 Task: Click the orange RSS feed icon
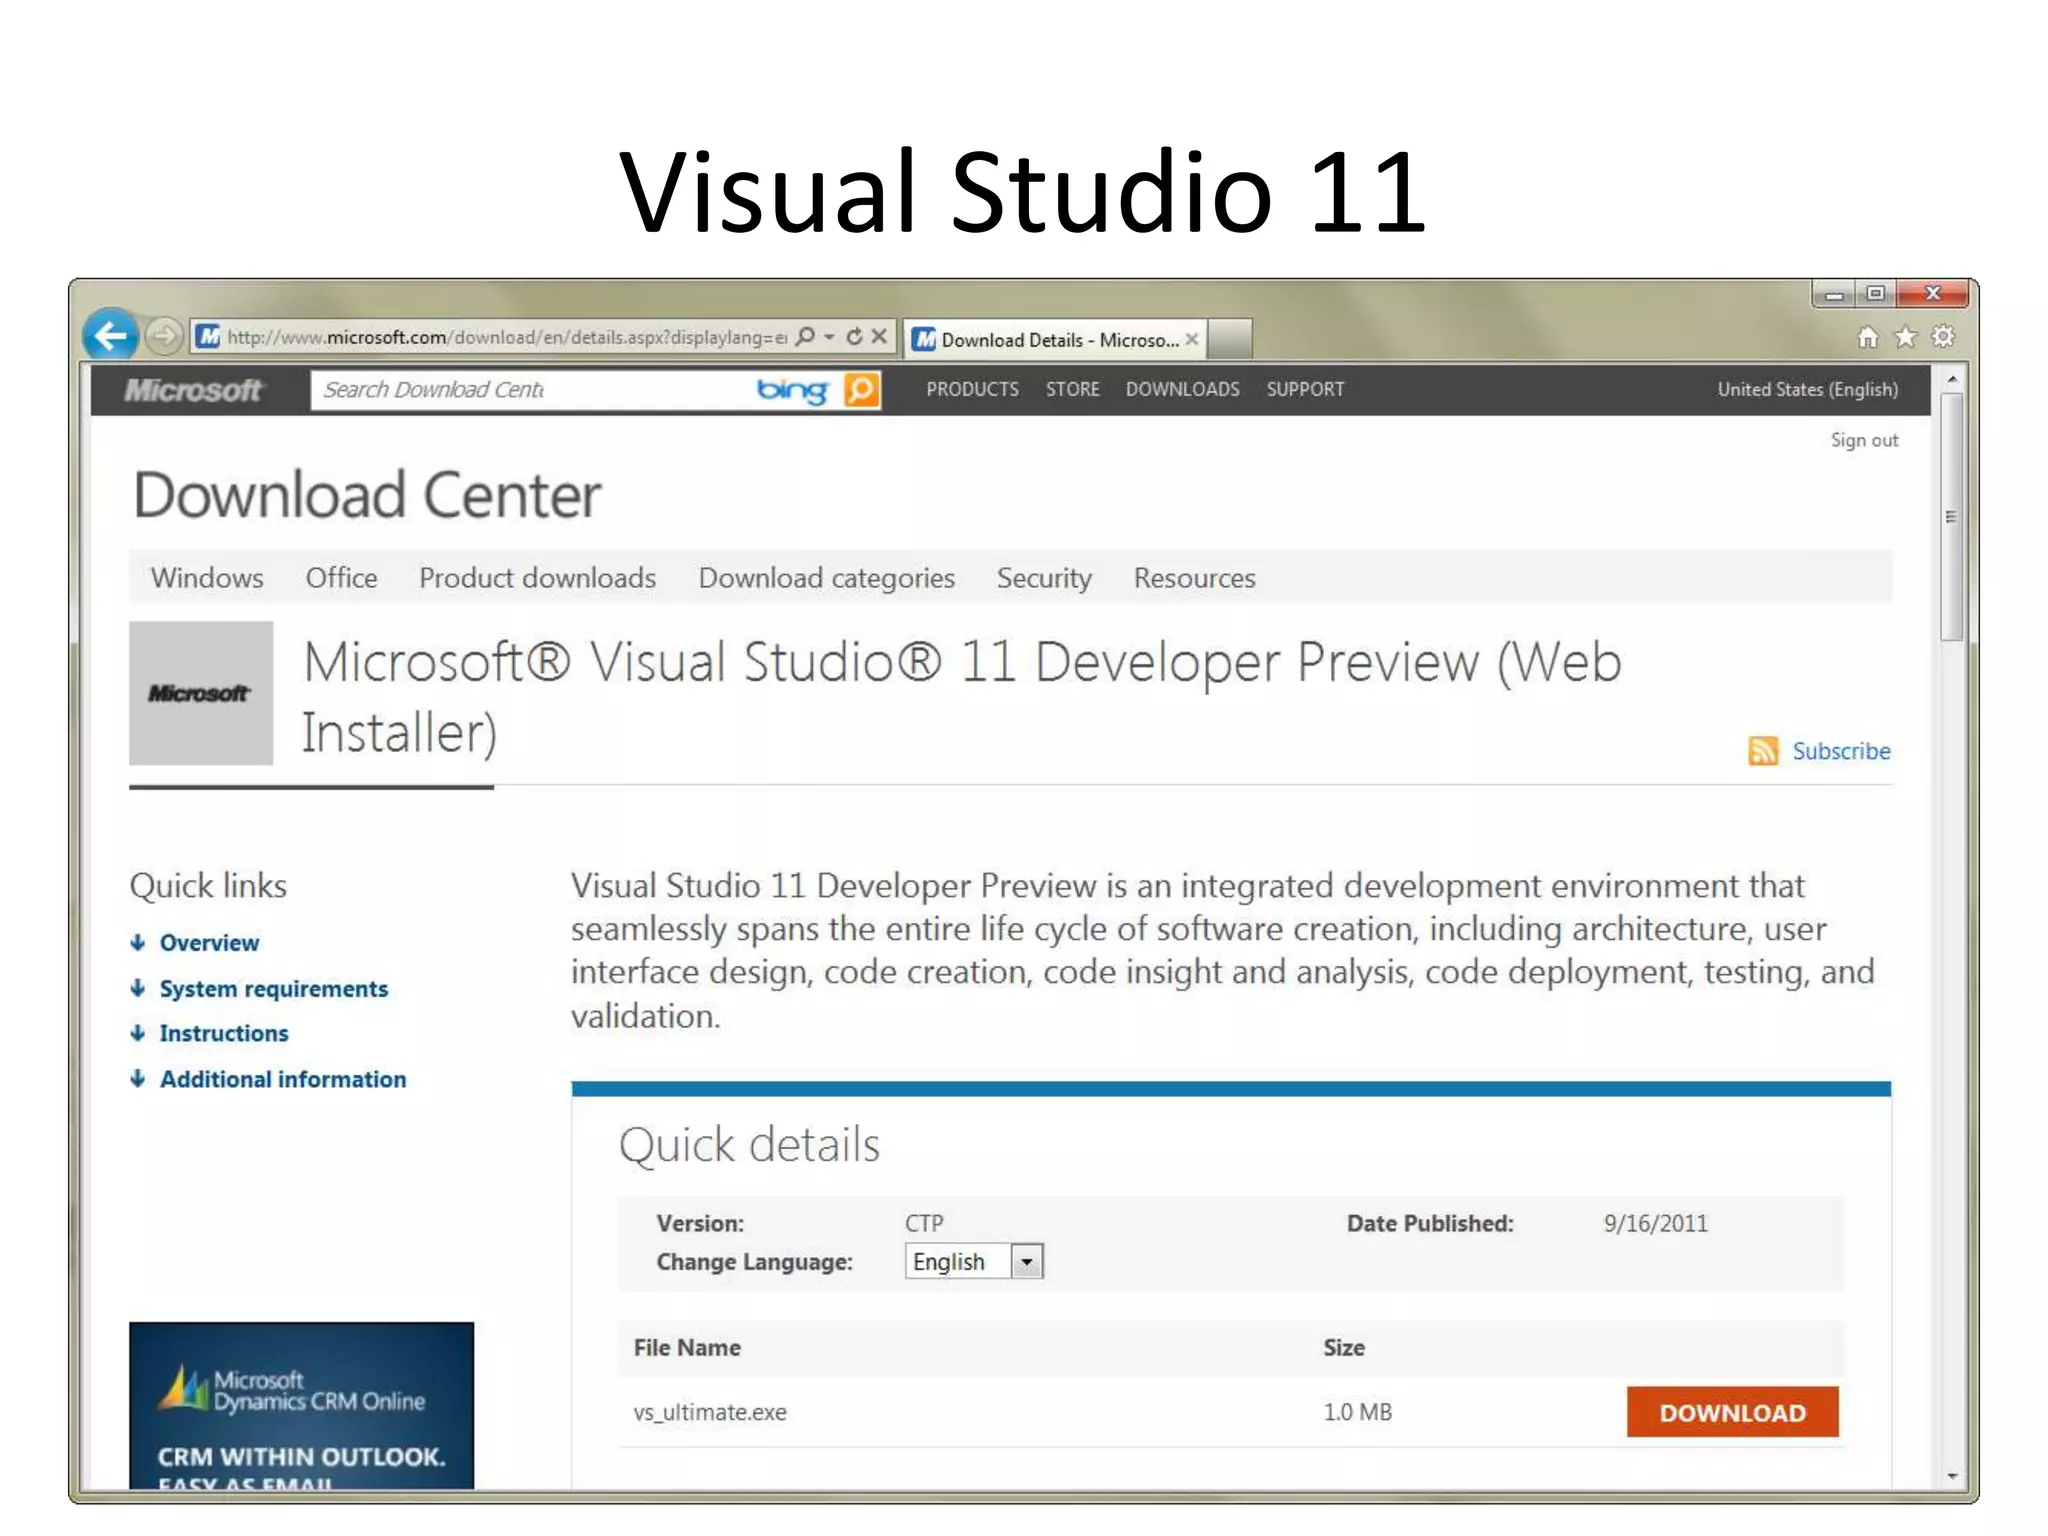click(x=1763, y=750)
